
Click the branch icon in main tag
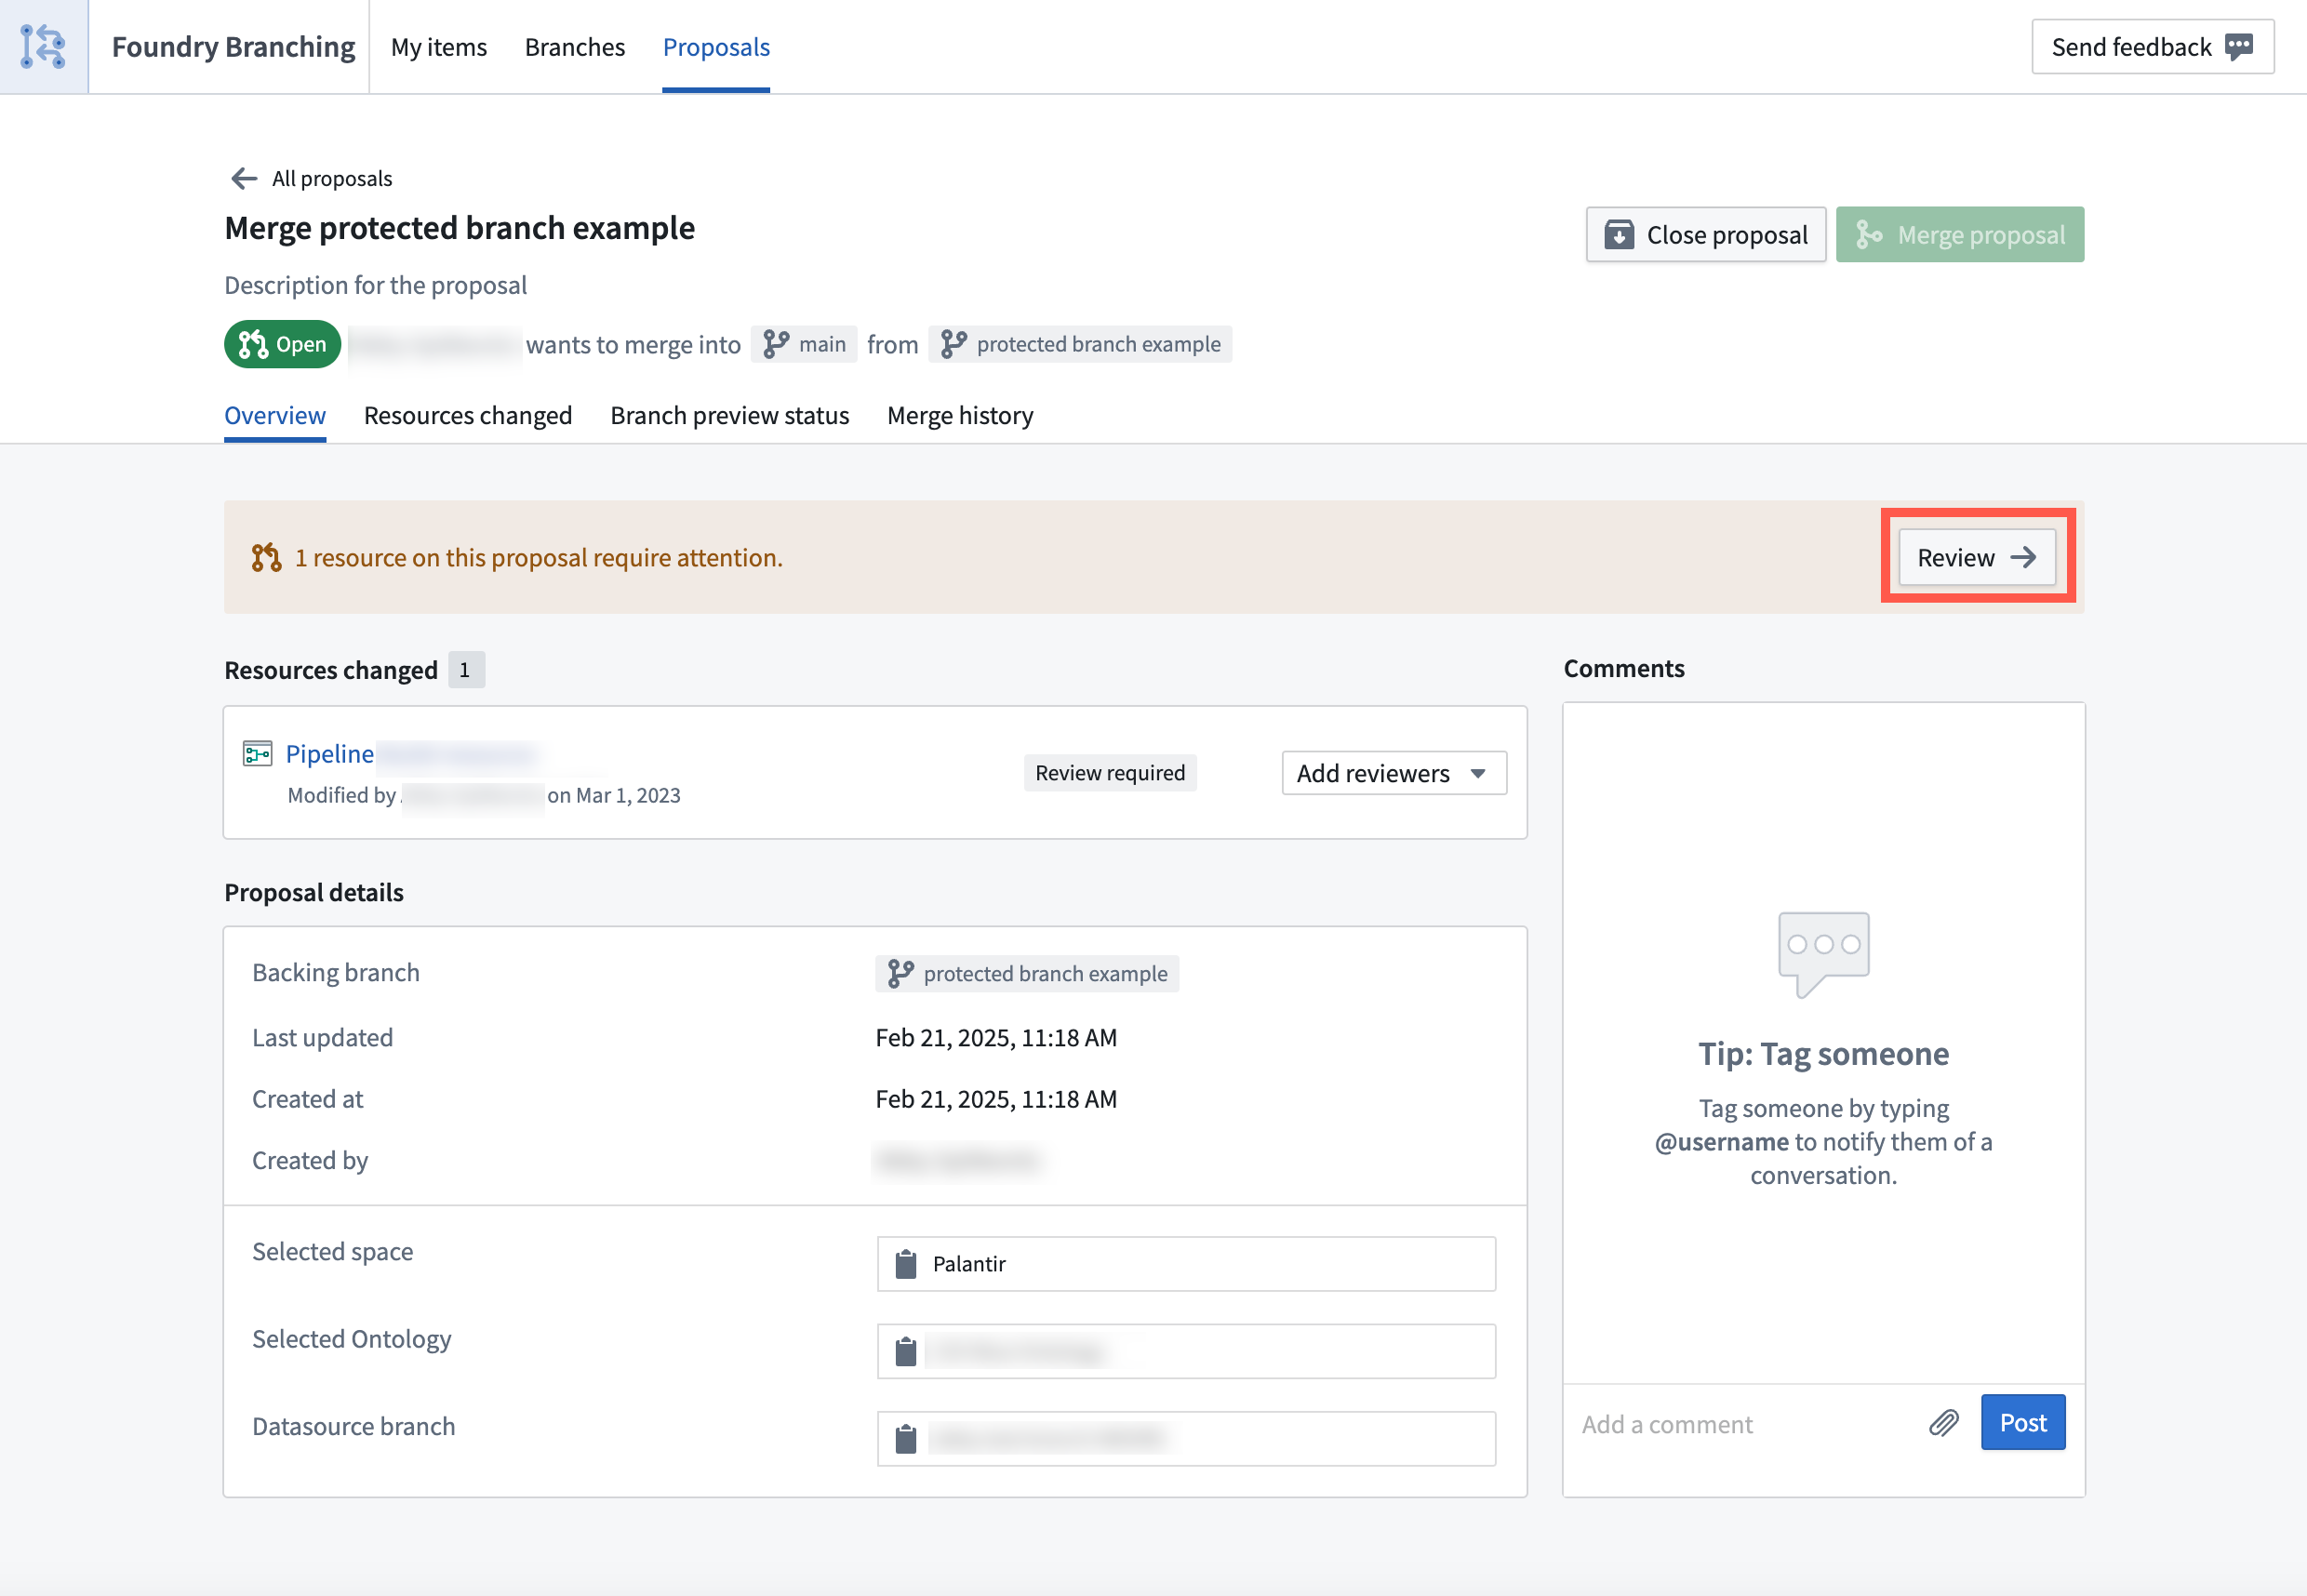(776, 344)
